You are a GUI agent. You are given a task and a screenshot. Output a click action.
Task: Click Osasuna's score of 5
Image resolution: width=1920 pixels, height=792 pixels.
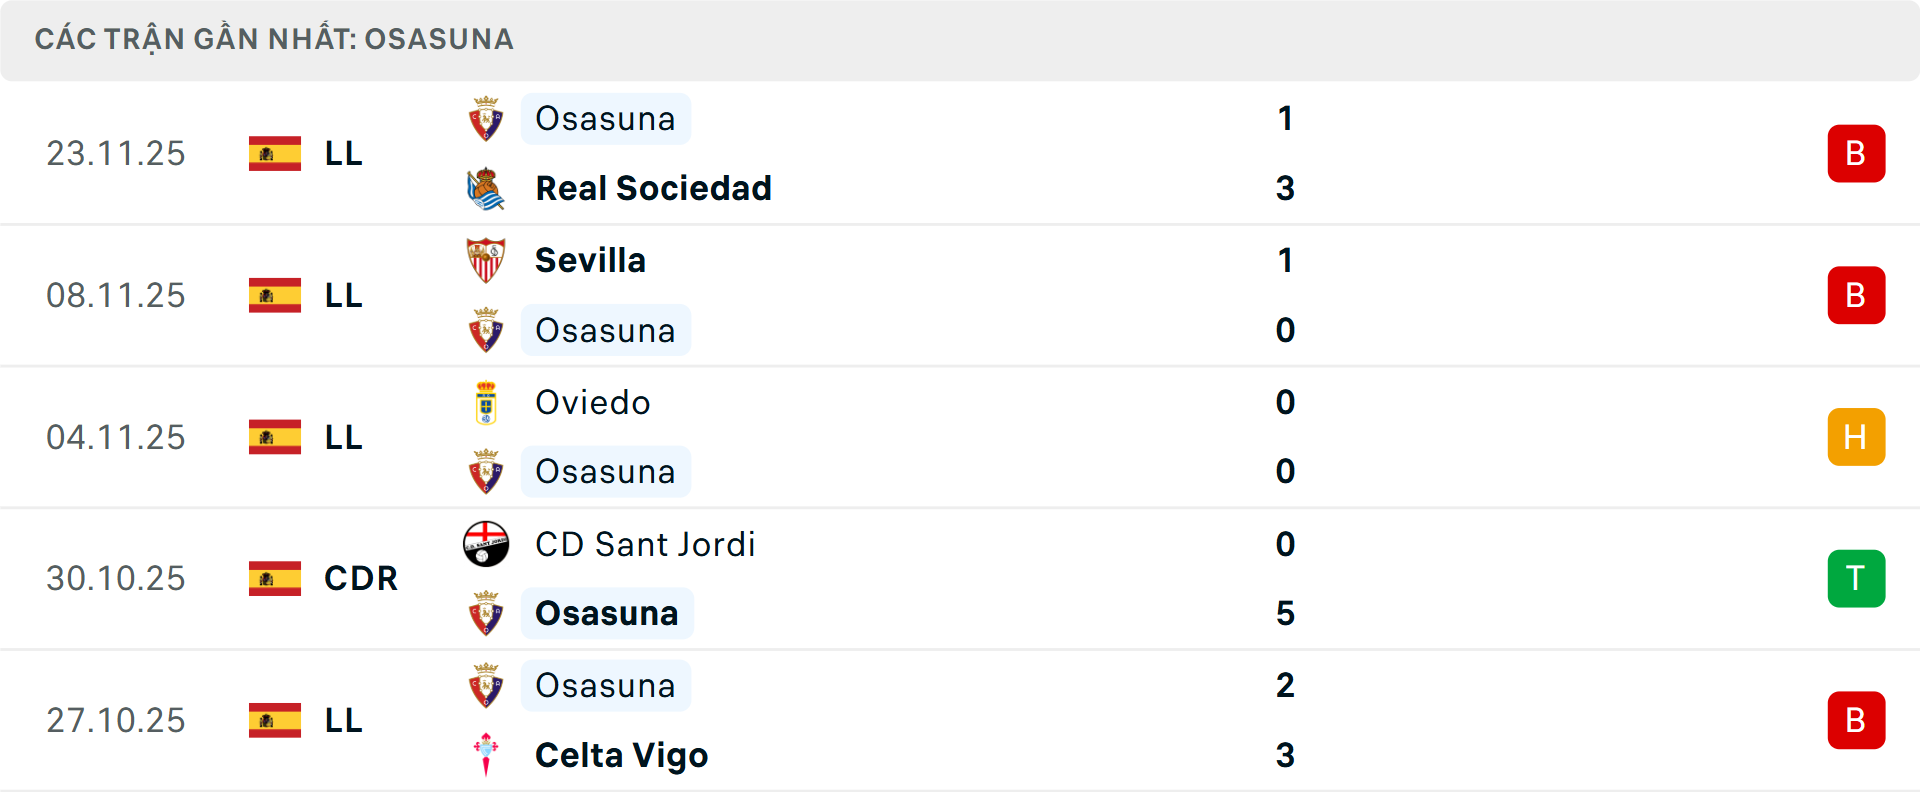pyautogui.click(x=1285, y=614)
